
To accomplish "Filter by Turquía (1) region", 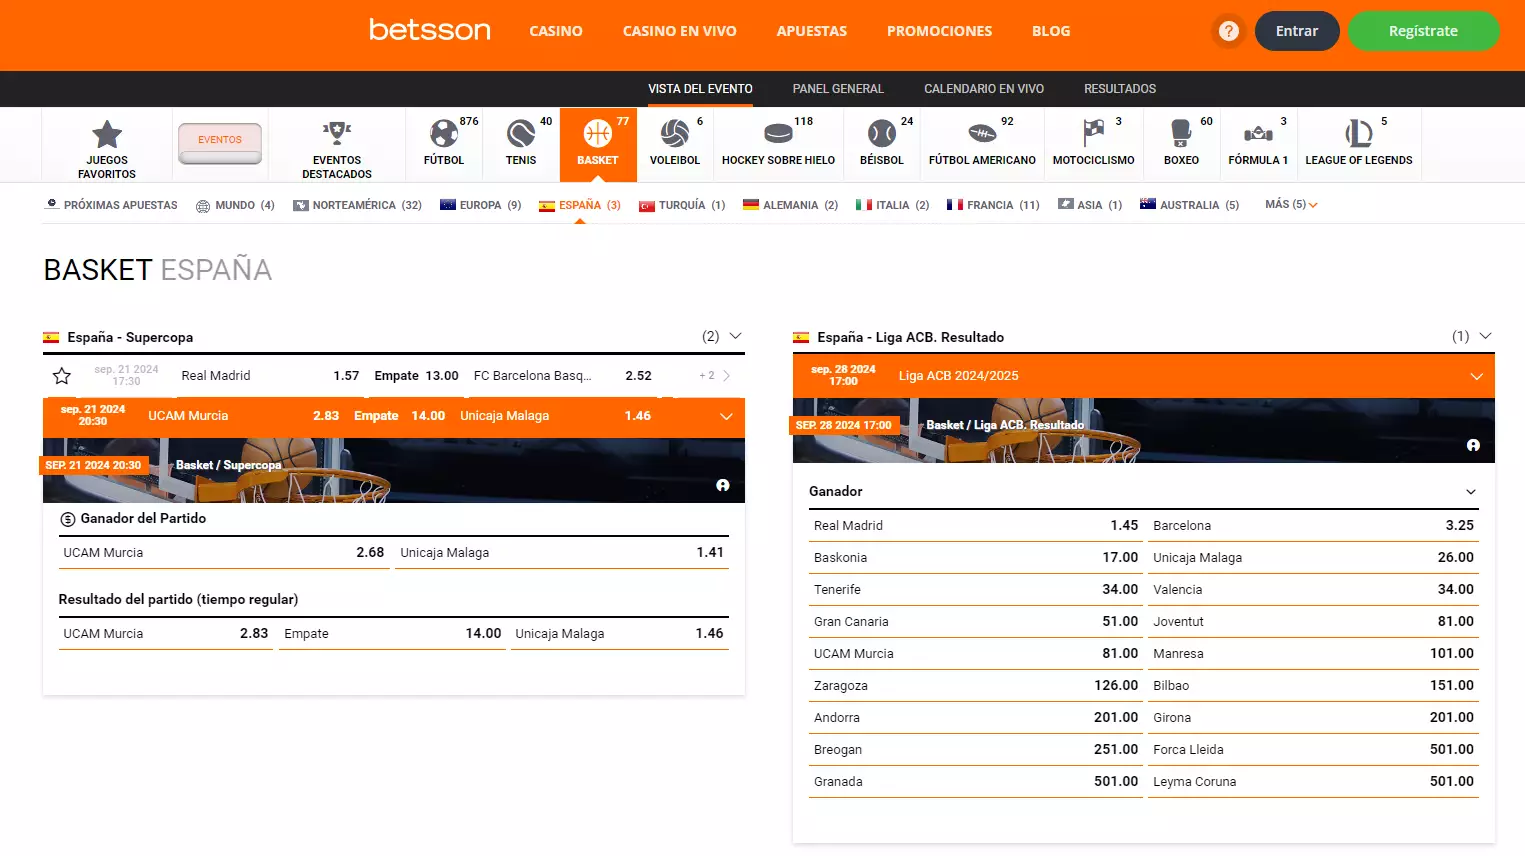I will click(x=682, y=205).
